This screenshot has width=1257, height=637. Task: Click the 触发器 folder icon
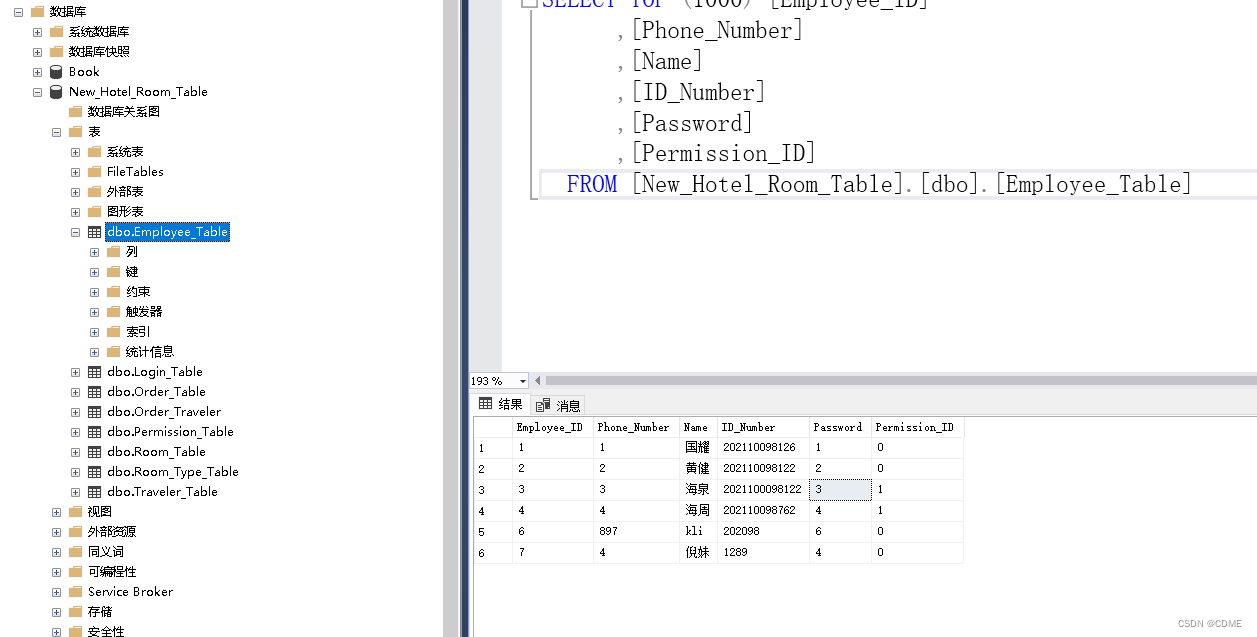tap(113, 312)
